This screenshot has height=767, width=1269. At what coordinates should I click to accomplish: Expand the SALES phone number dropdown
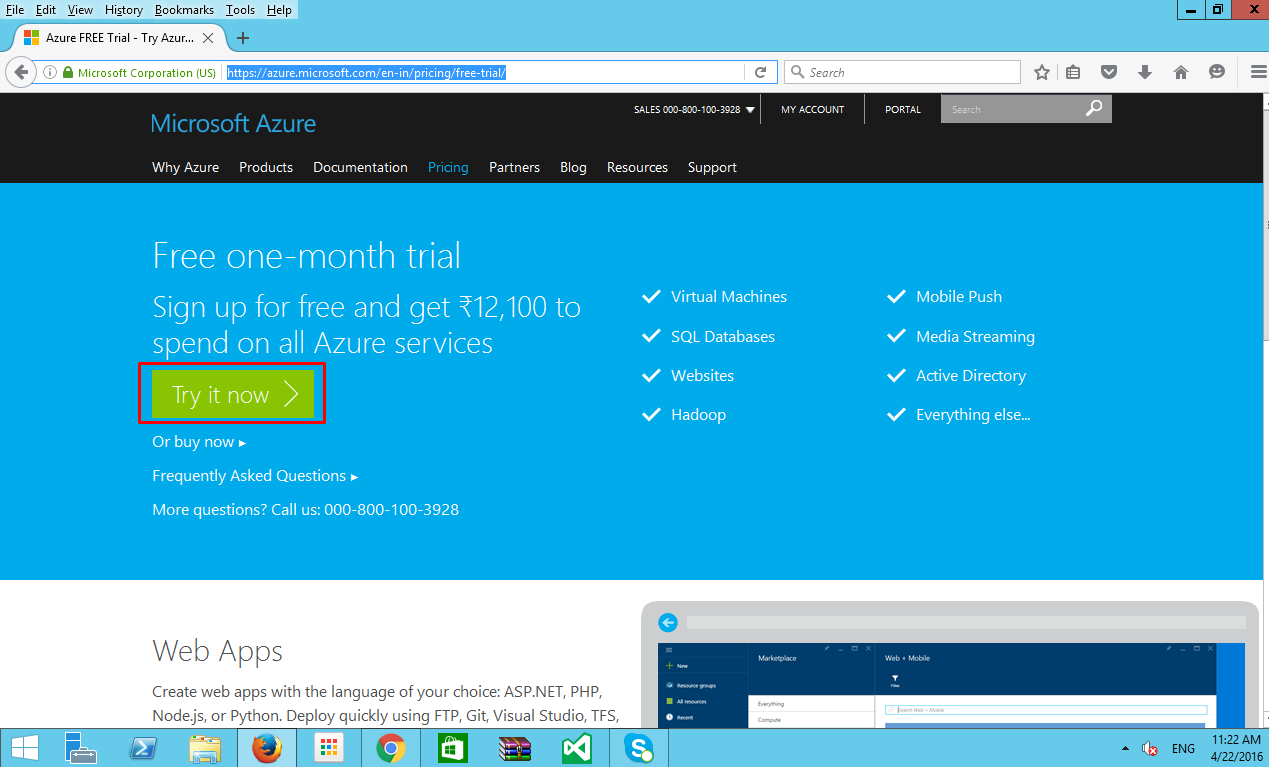pos(750,110)
